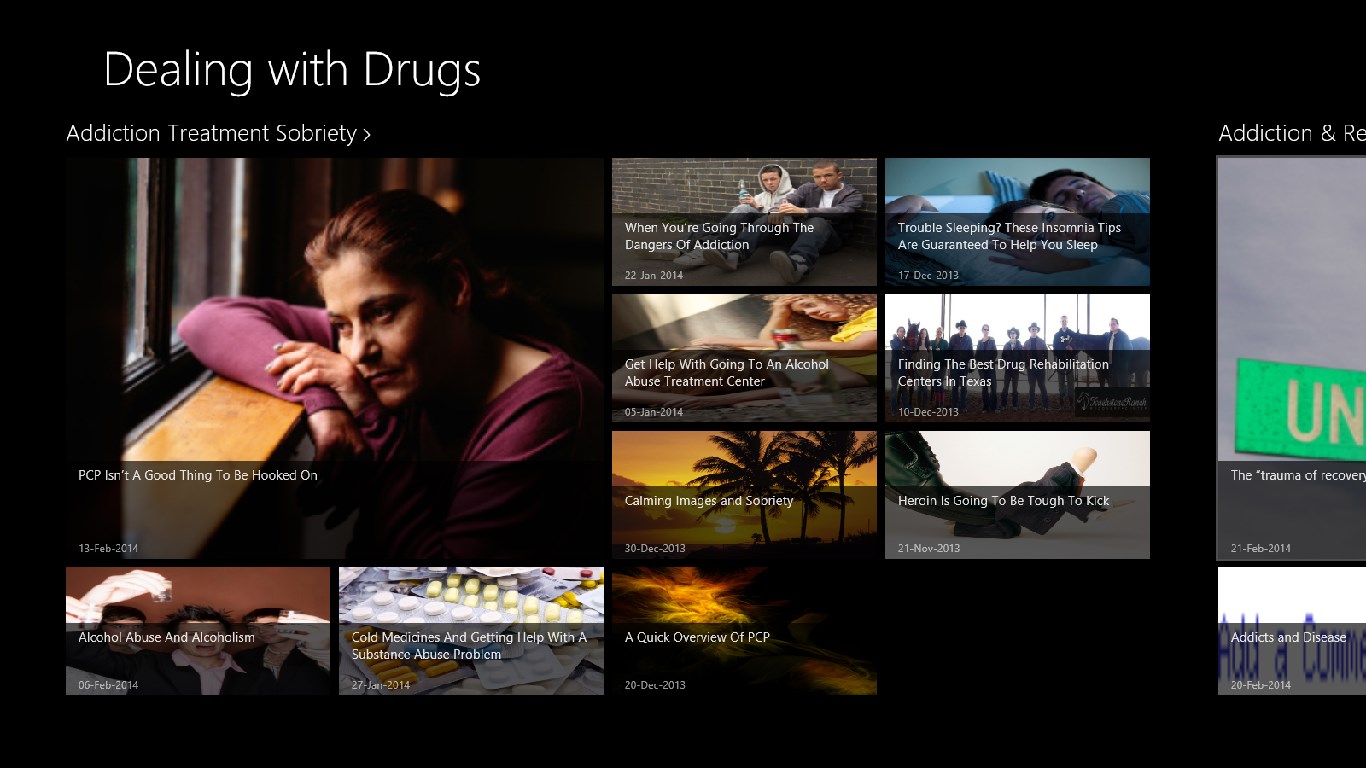Viewport: 1366px width, 768px height.
Task: Open the 'trauma of recovery' article tile
Action: (x=1291, y=358)
